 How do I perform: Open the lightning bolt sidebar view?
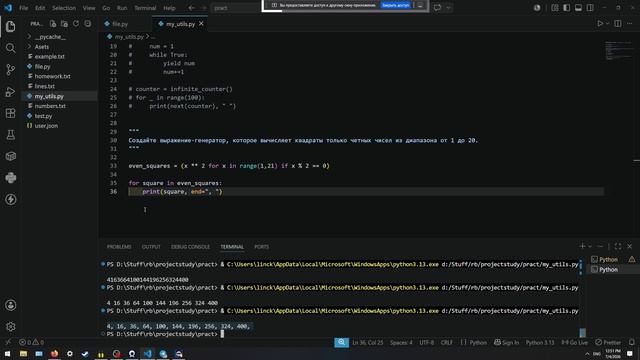[11, 199]
